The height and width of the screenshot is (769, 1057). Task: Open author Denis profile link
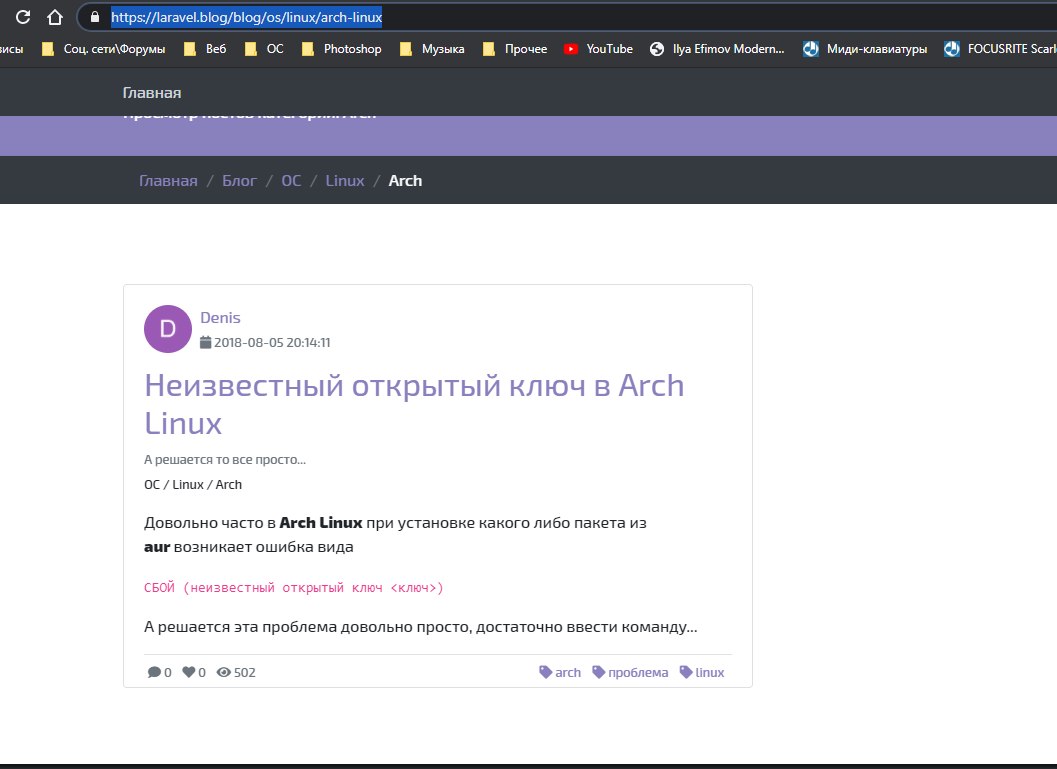(x=220, y=317)
